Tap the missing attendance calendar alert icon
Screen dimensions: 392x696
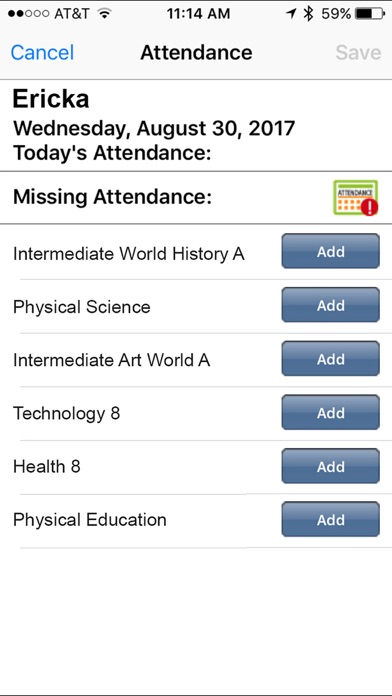click(356, 198)
